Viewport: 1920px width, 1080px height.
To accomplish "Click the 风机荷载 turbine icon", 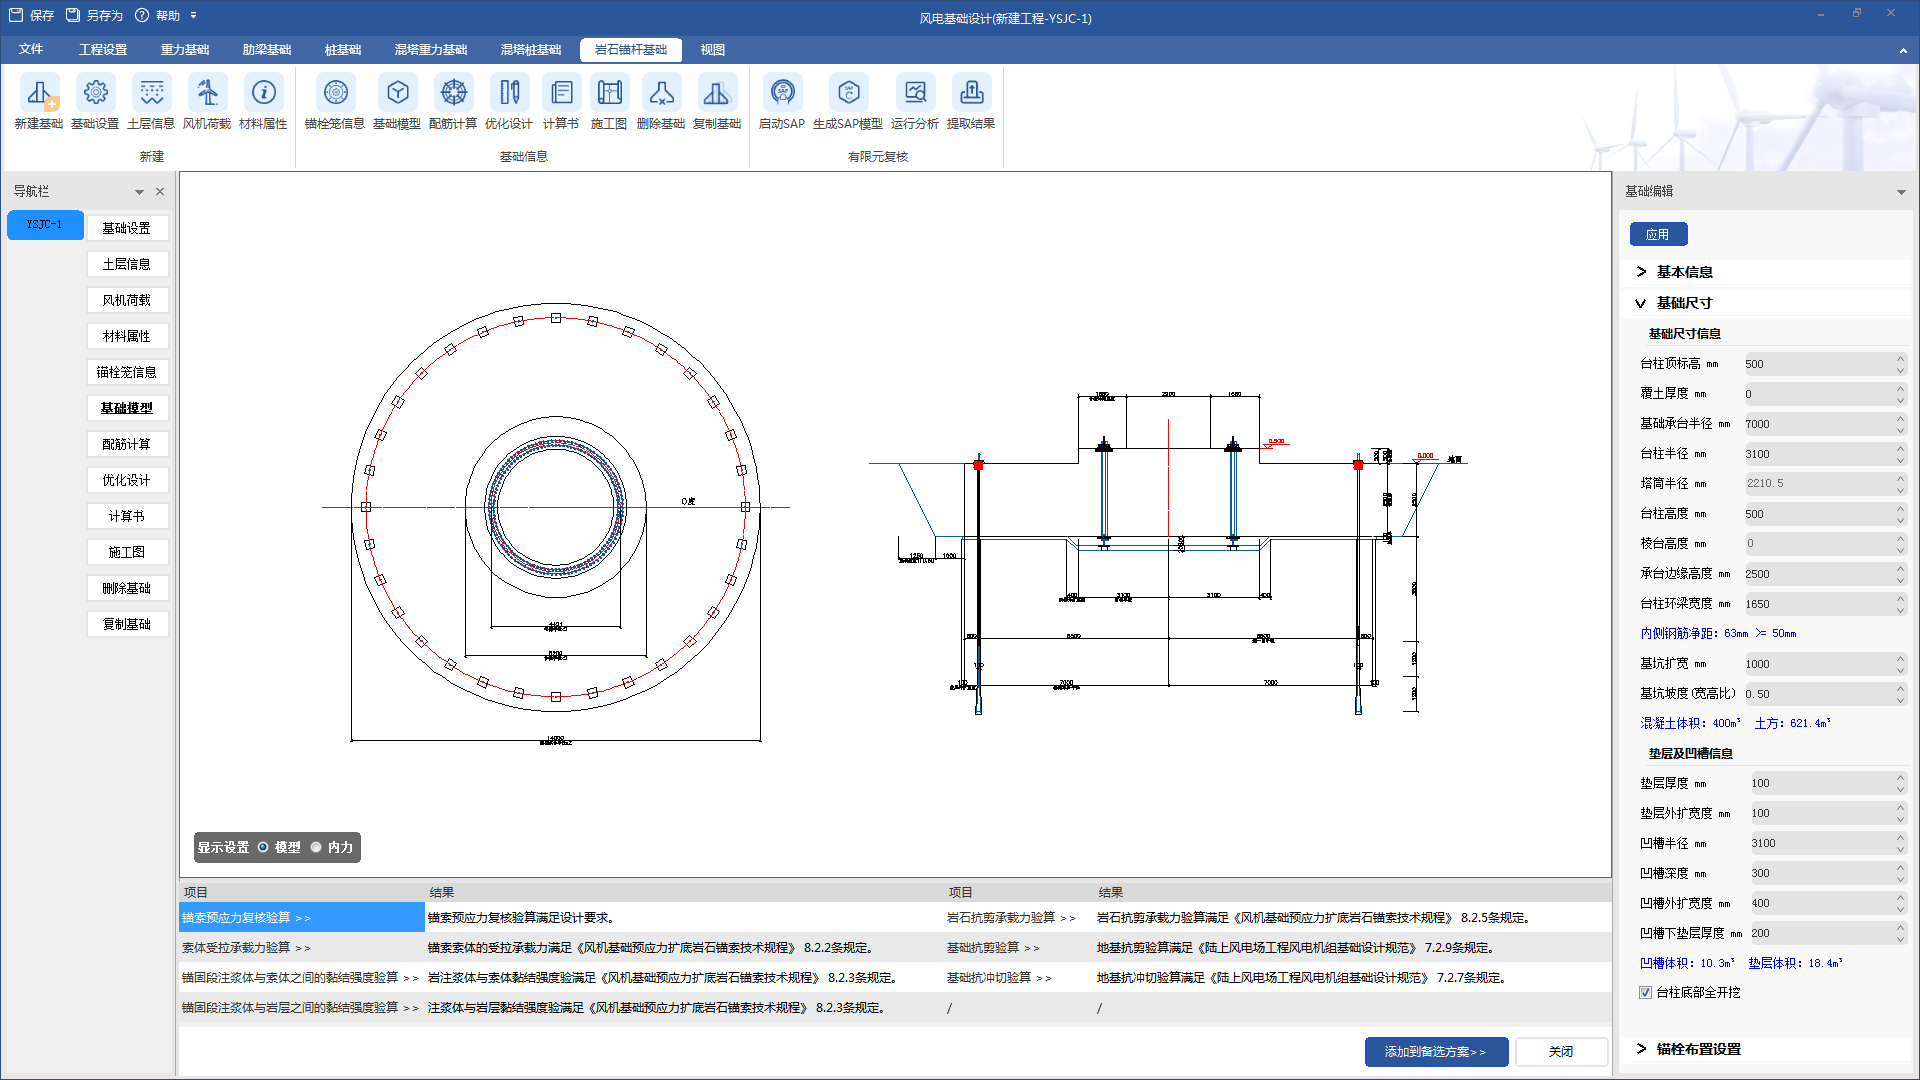I will click(207, 95).
